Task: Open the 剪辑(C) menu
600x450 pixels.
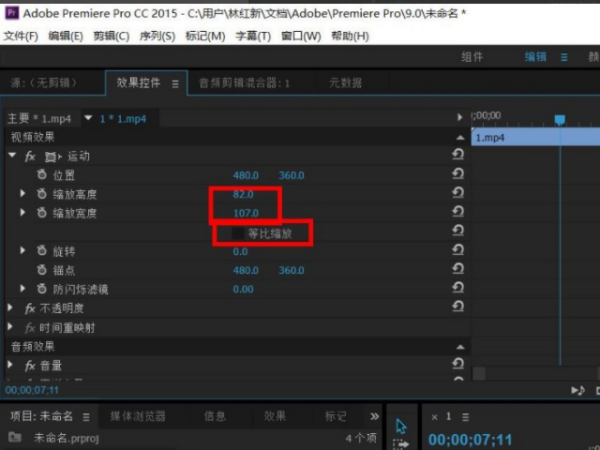Action: tap(111, 36)
